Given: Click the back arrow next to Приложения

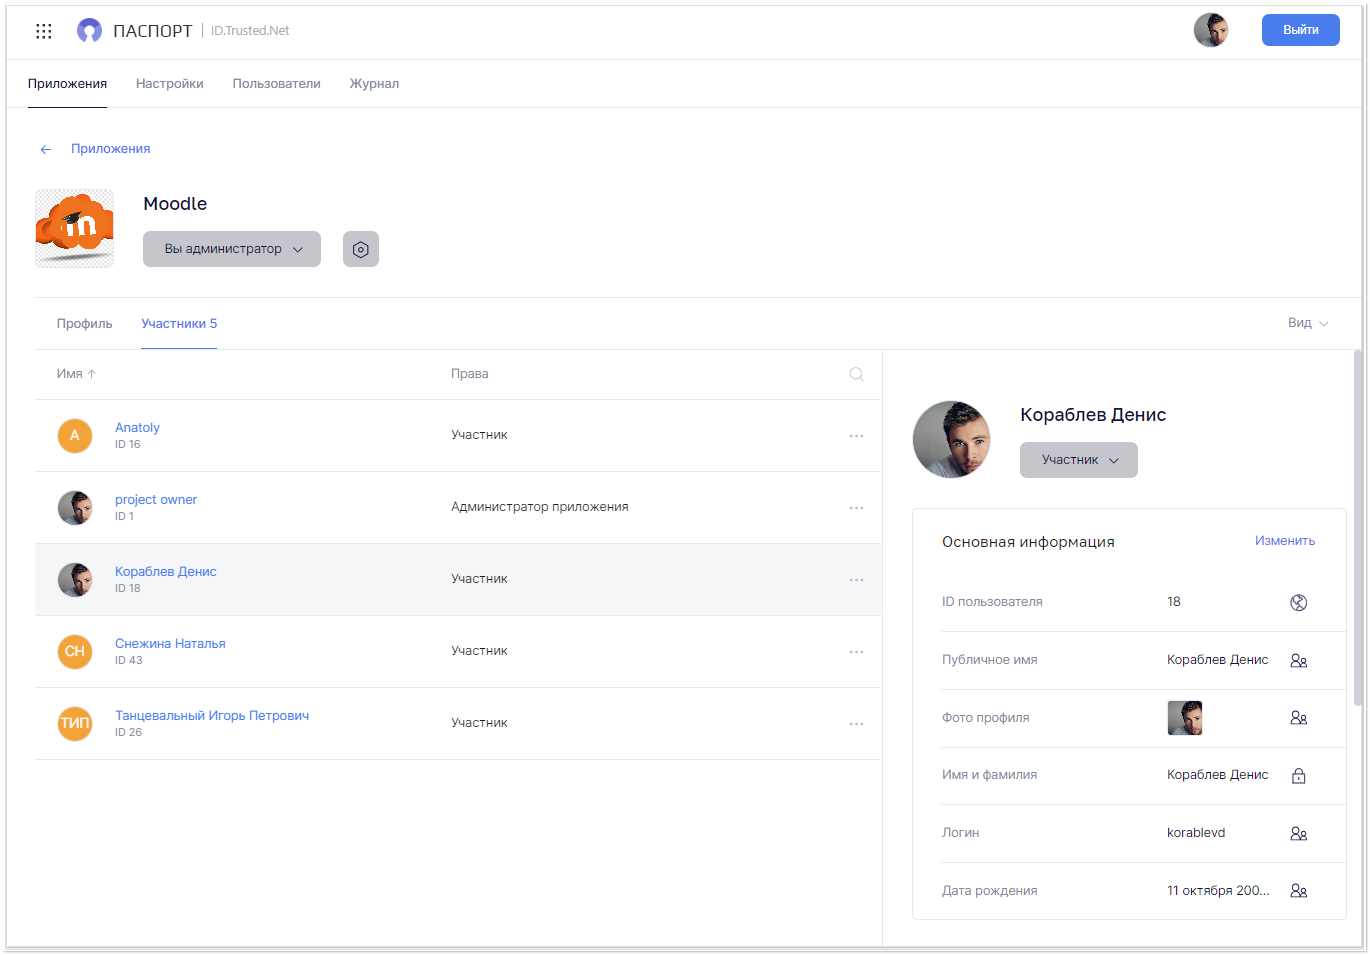Looking at the screenshot, I should (45, 149).
